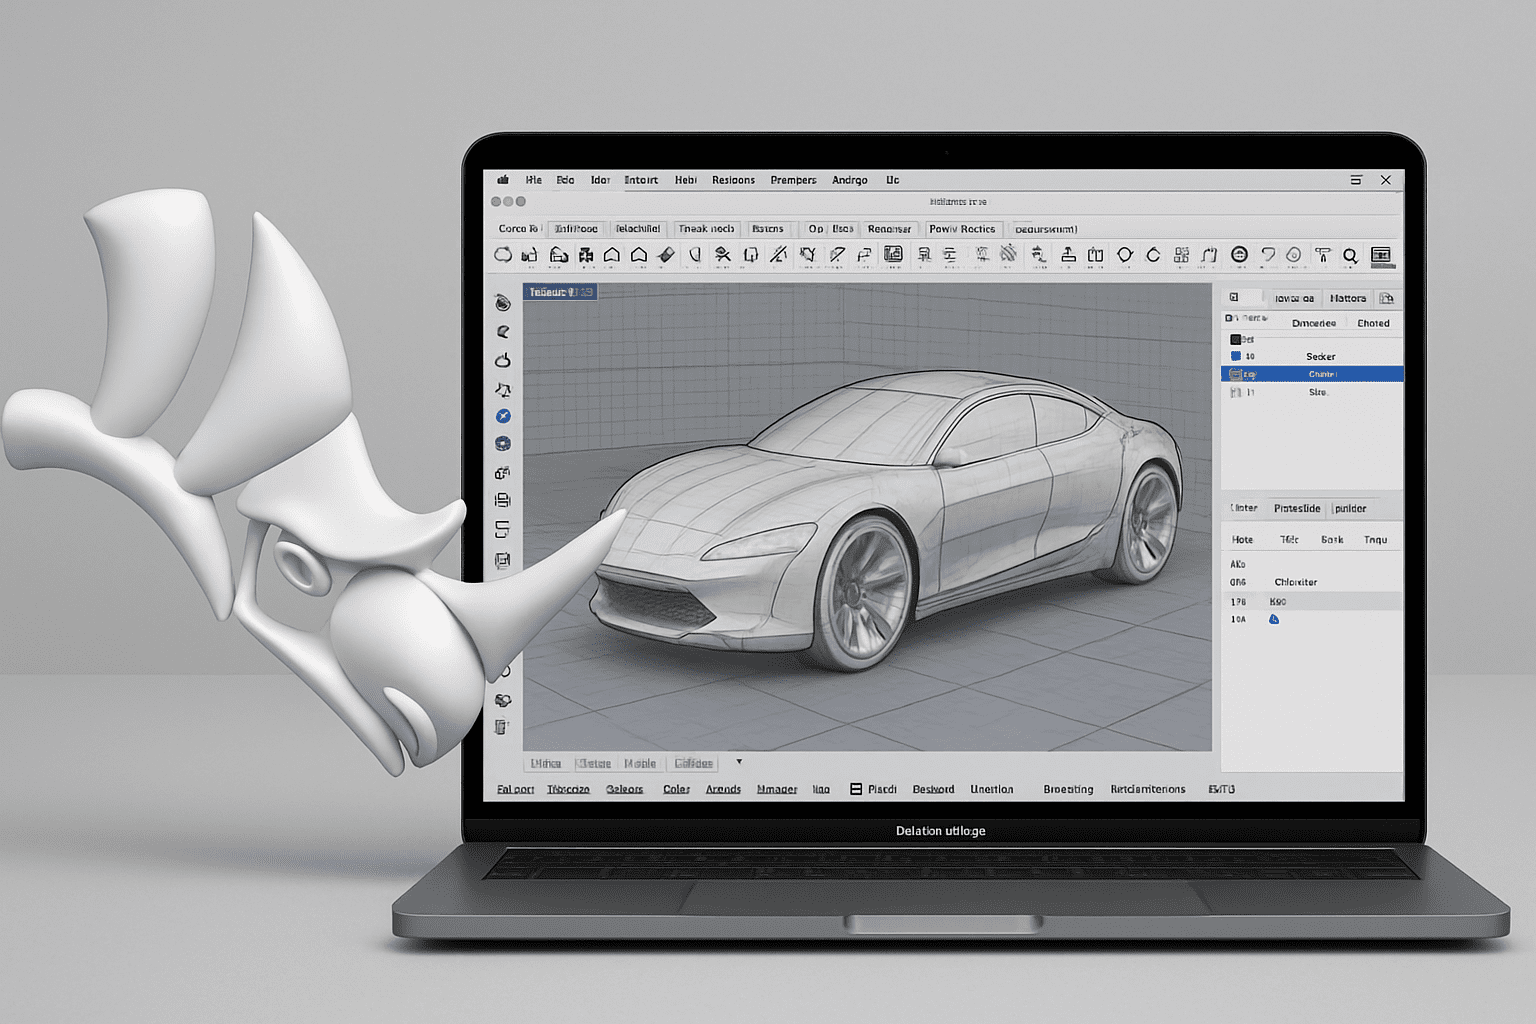The height and width of the screenshot is (1024, 1536).
Task: Switch to the Powiv Roctics toolbar tab
Action: coord(962,229)
